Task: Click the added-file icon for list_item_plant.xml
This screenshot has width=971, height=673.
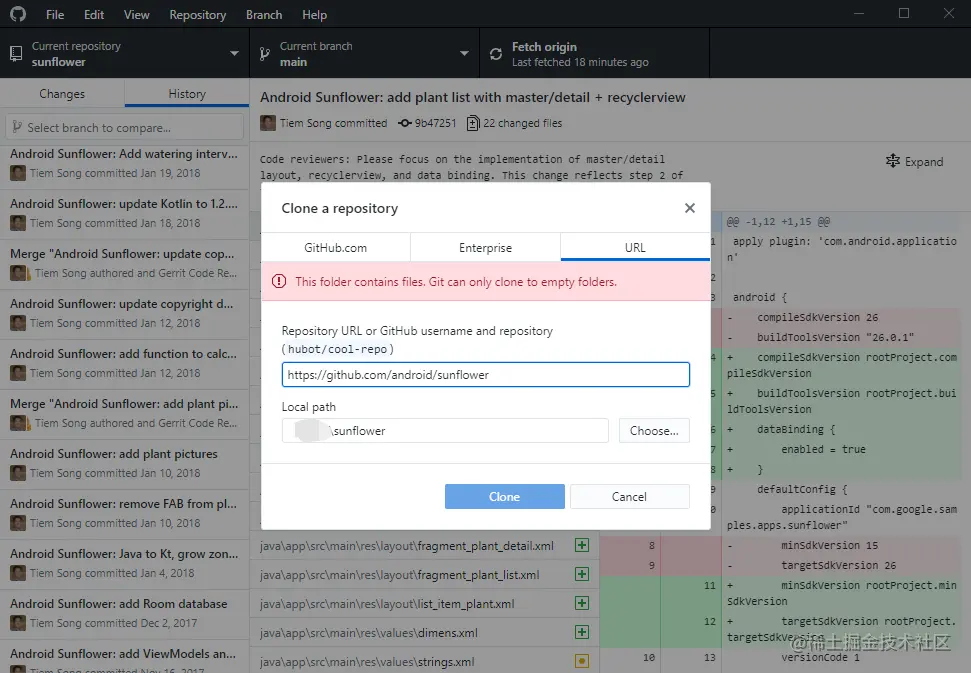Action: click(581, 604)
